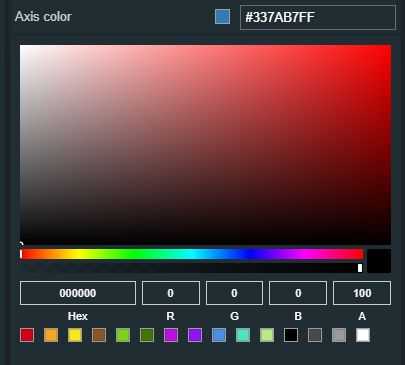Select the light green preset swatch
The height and width of the screenshot is (365, 405).
coord(123,335)
